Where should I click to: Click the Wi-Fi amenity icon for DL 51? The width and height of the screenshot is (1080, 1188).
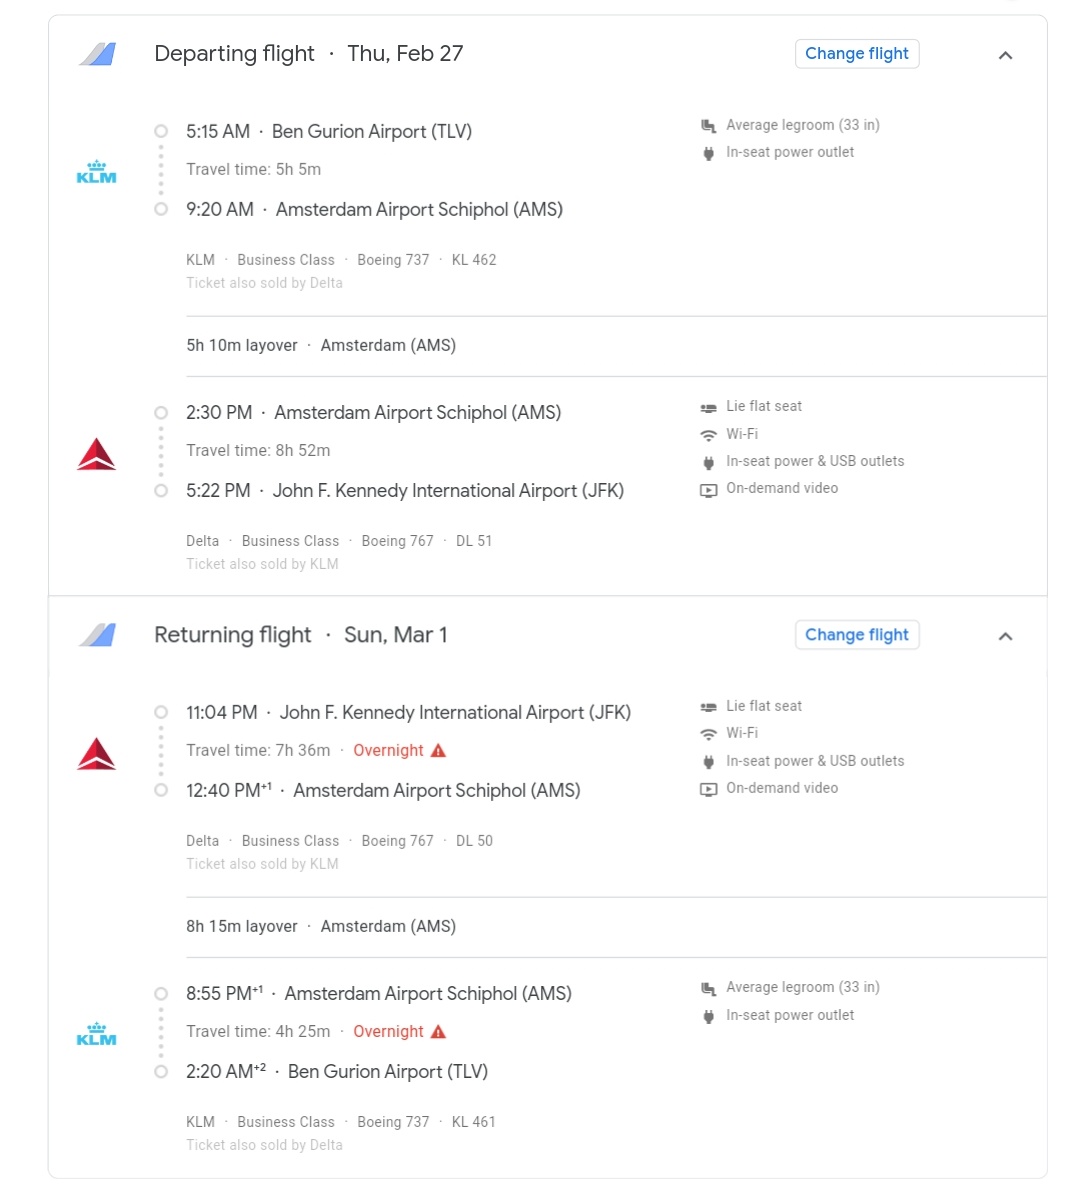click(x=710, y=434)
